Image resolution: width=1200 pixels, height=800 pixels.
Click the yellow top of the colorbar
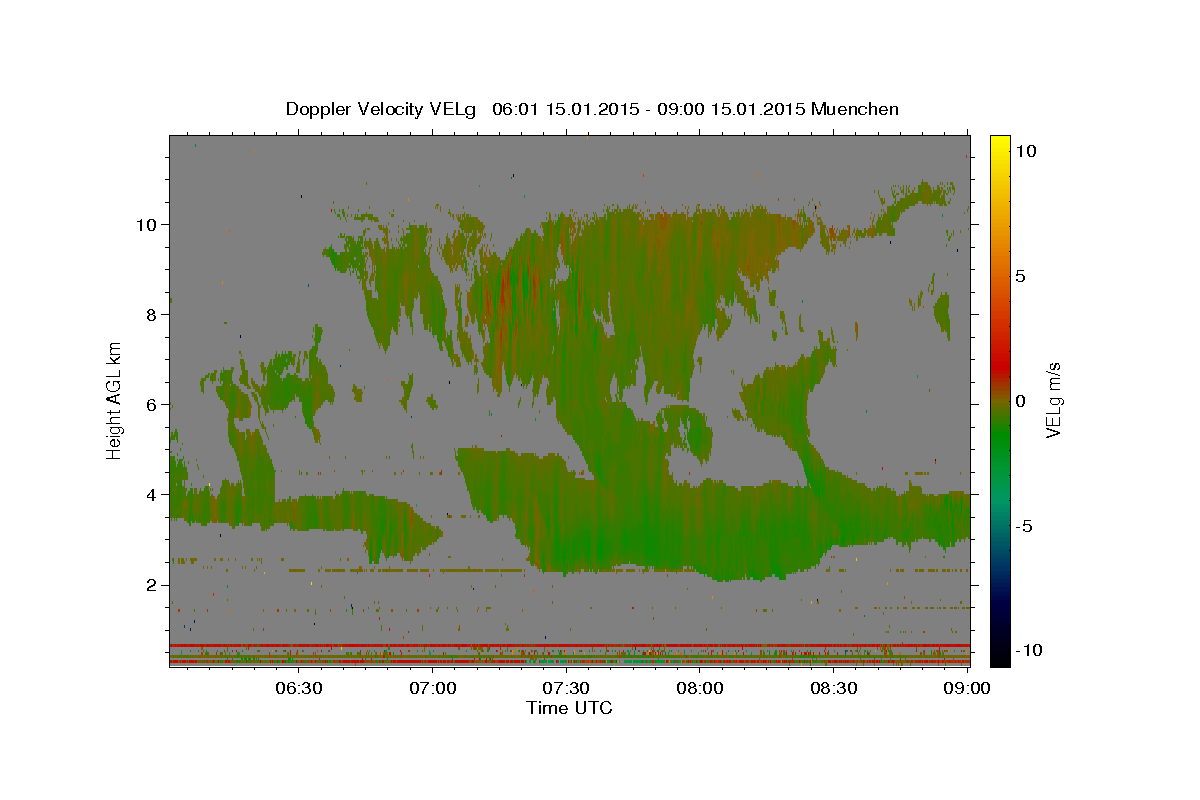pyautogui.click(x=999, y=148)
